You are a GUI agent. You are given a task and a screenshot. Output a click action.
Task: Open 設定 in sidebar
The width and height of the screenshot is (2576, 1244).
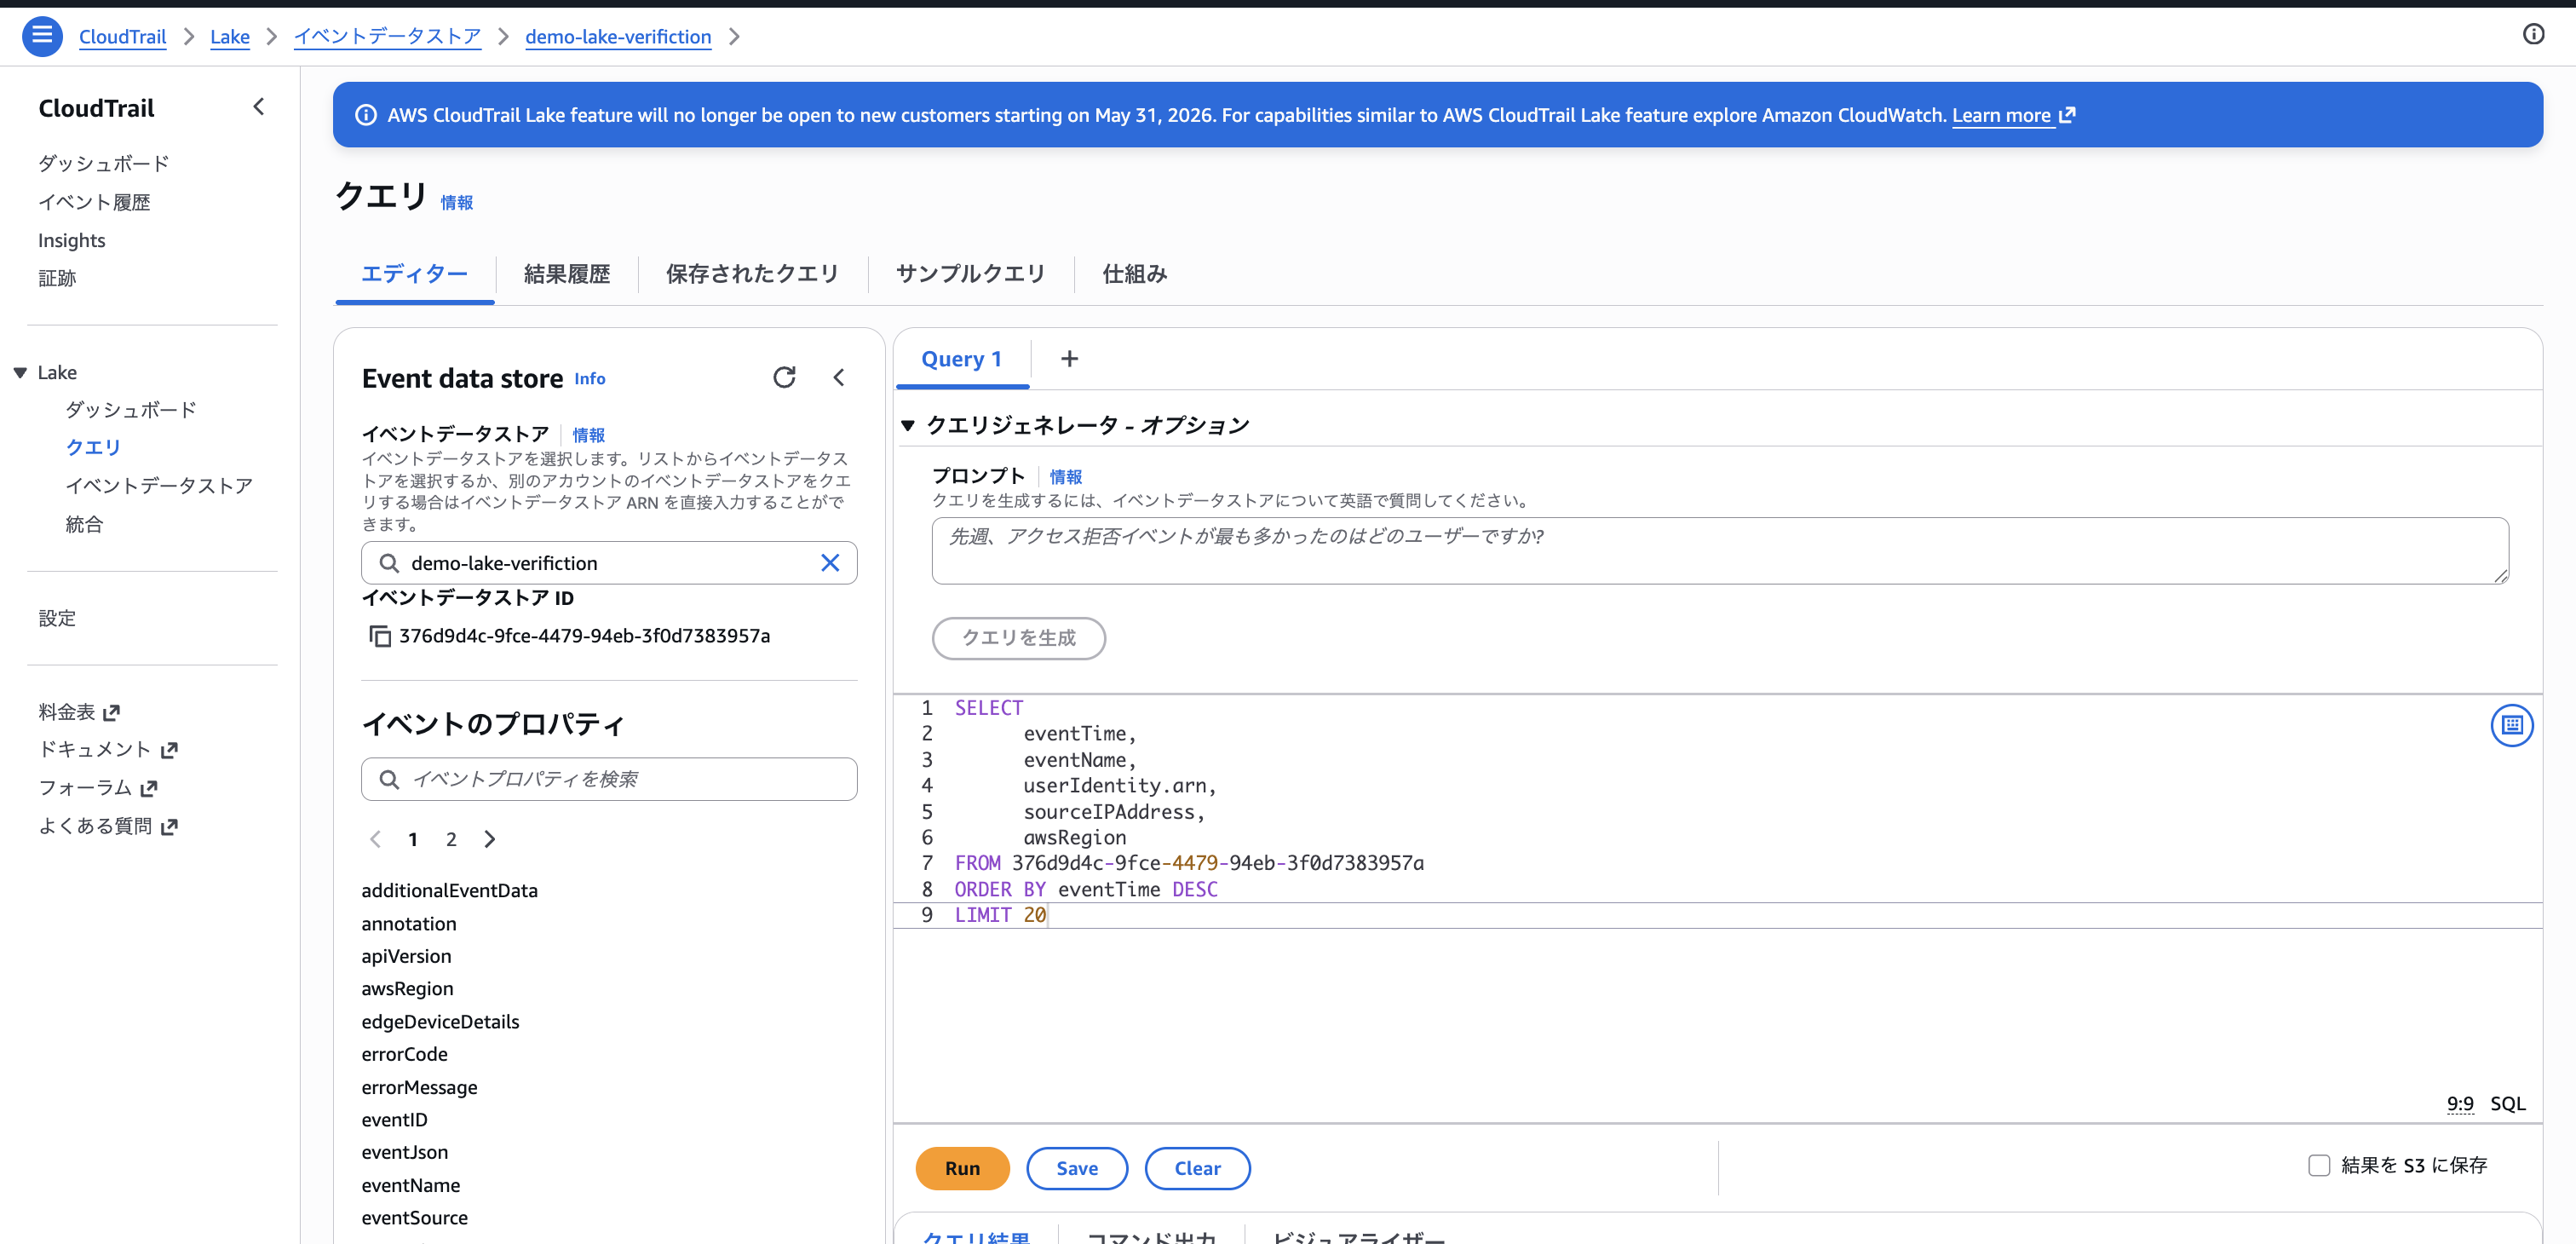pos(57,618)
